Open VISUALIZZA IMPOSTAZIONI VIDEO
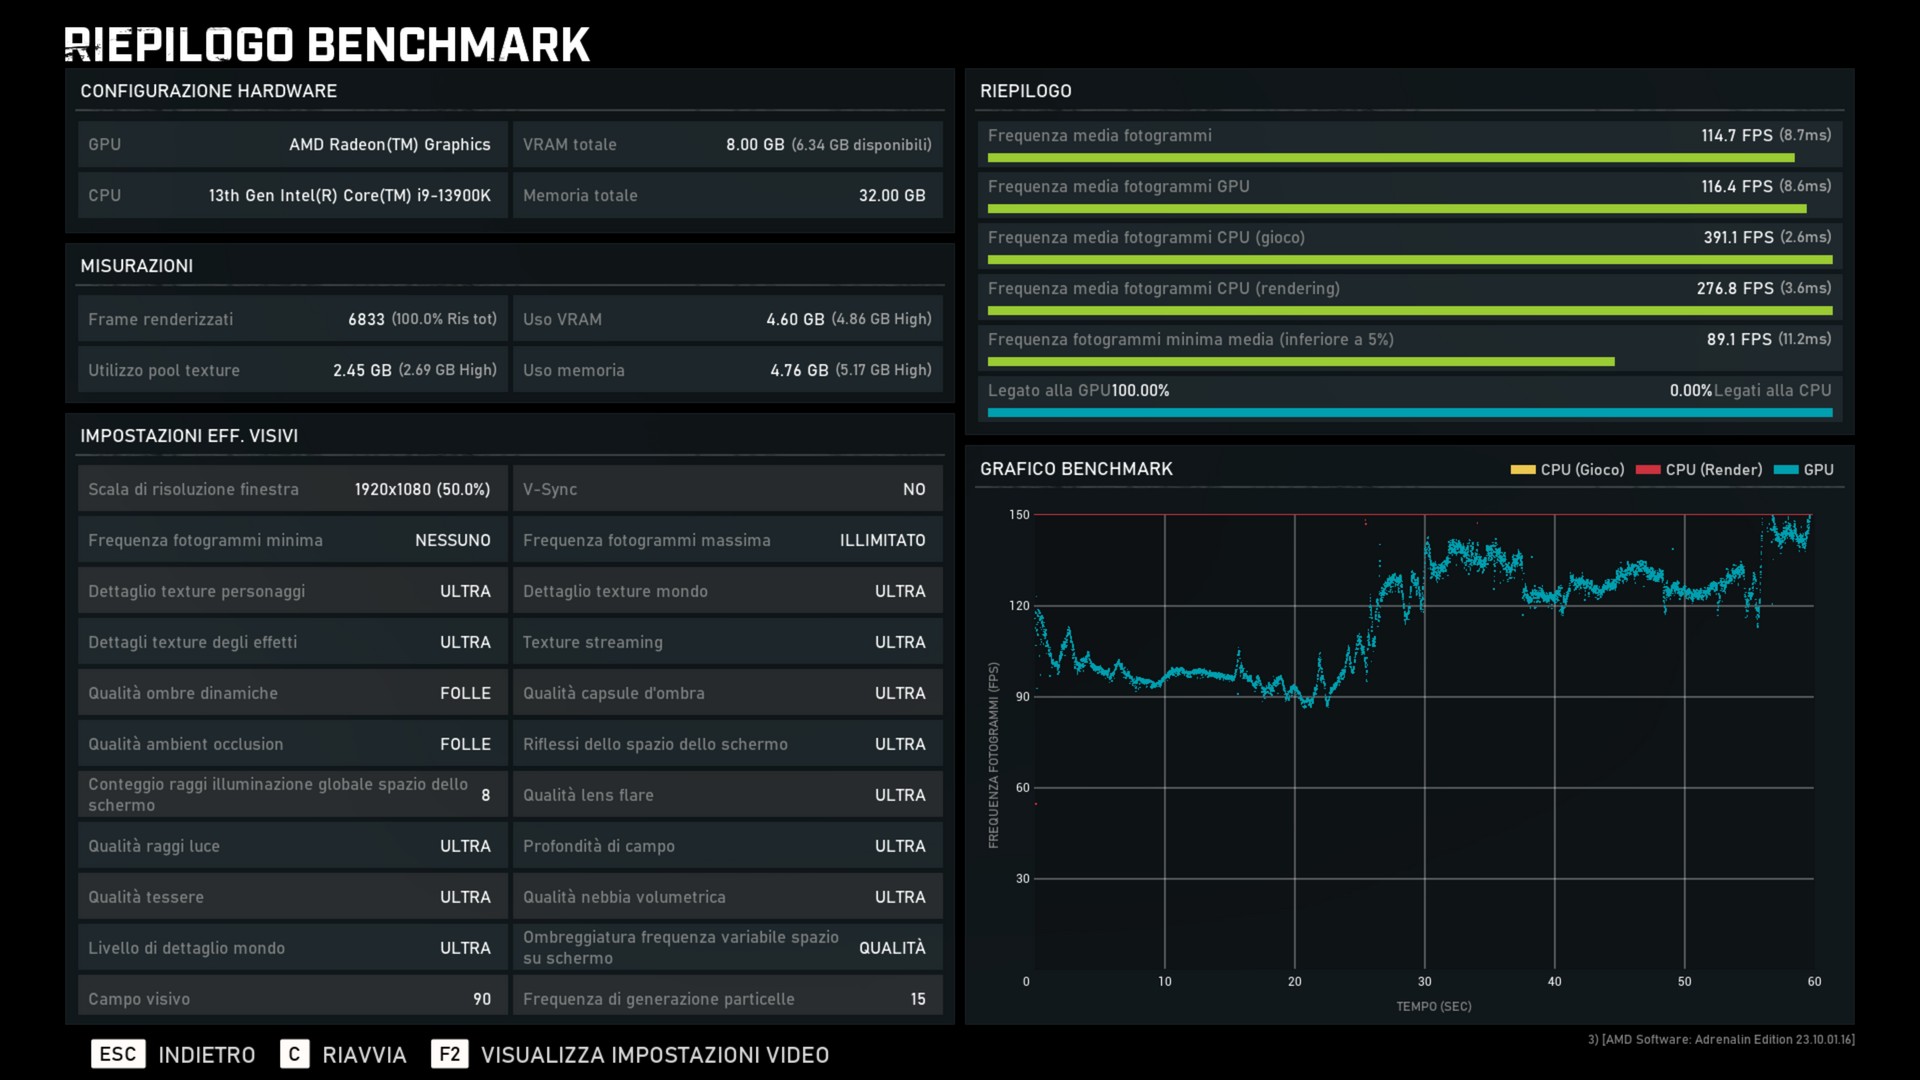Viewport: 1920px width, 1080px height. (654, 1055)
